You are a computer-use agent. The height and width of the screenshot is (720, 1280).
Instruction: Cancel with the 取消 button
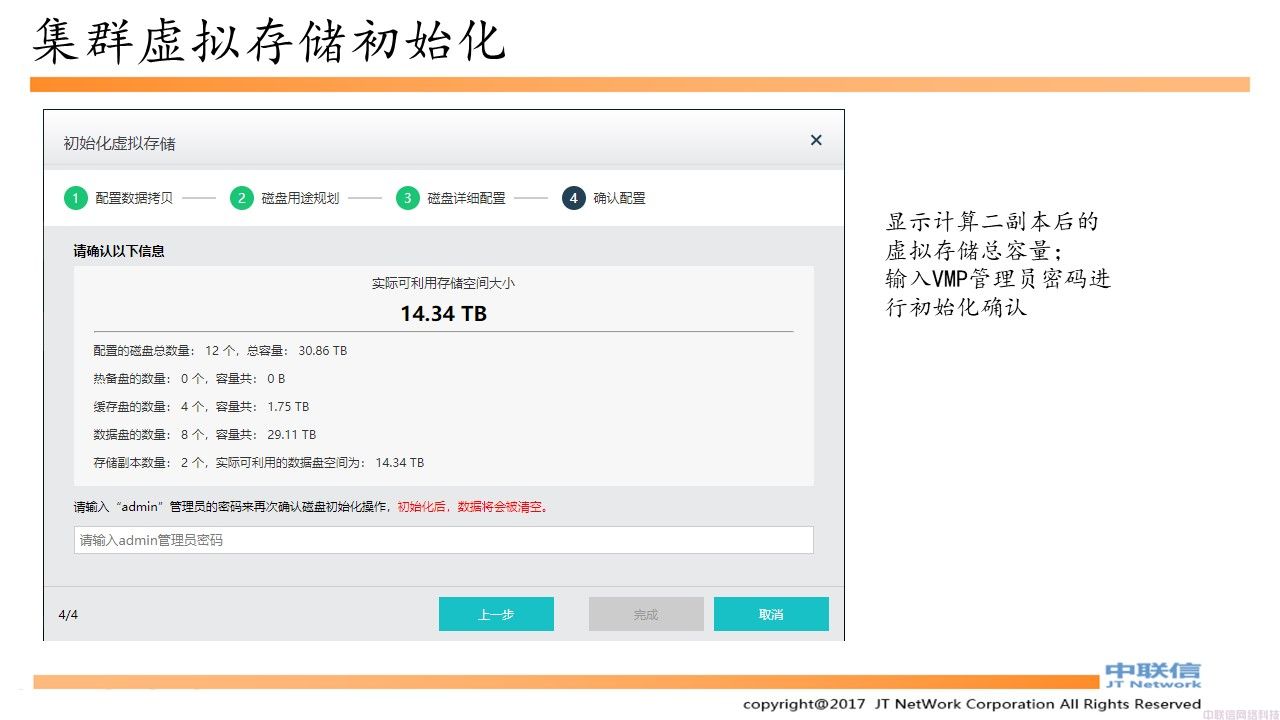coord(771,614)
